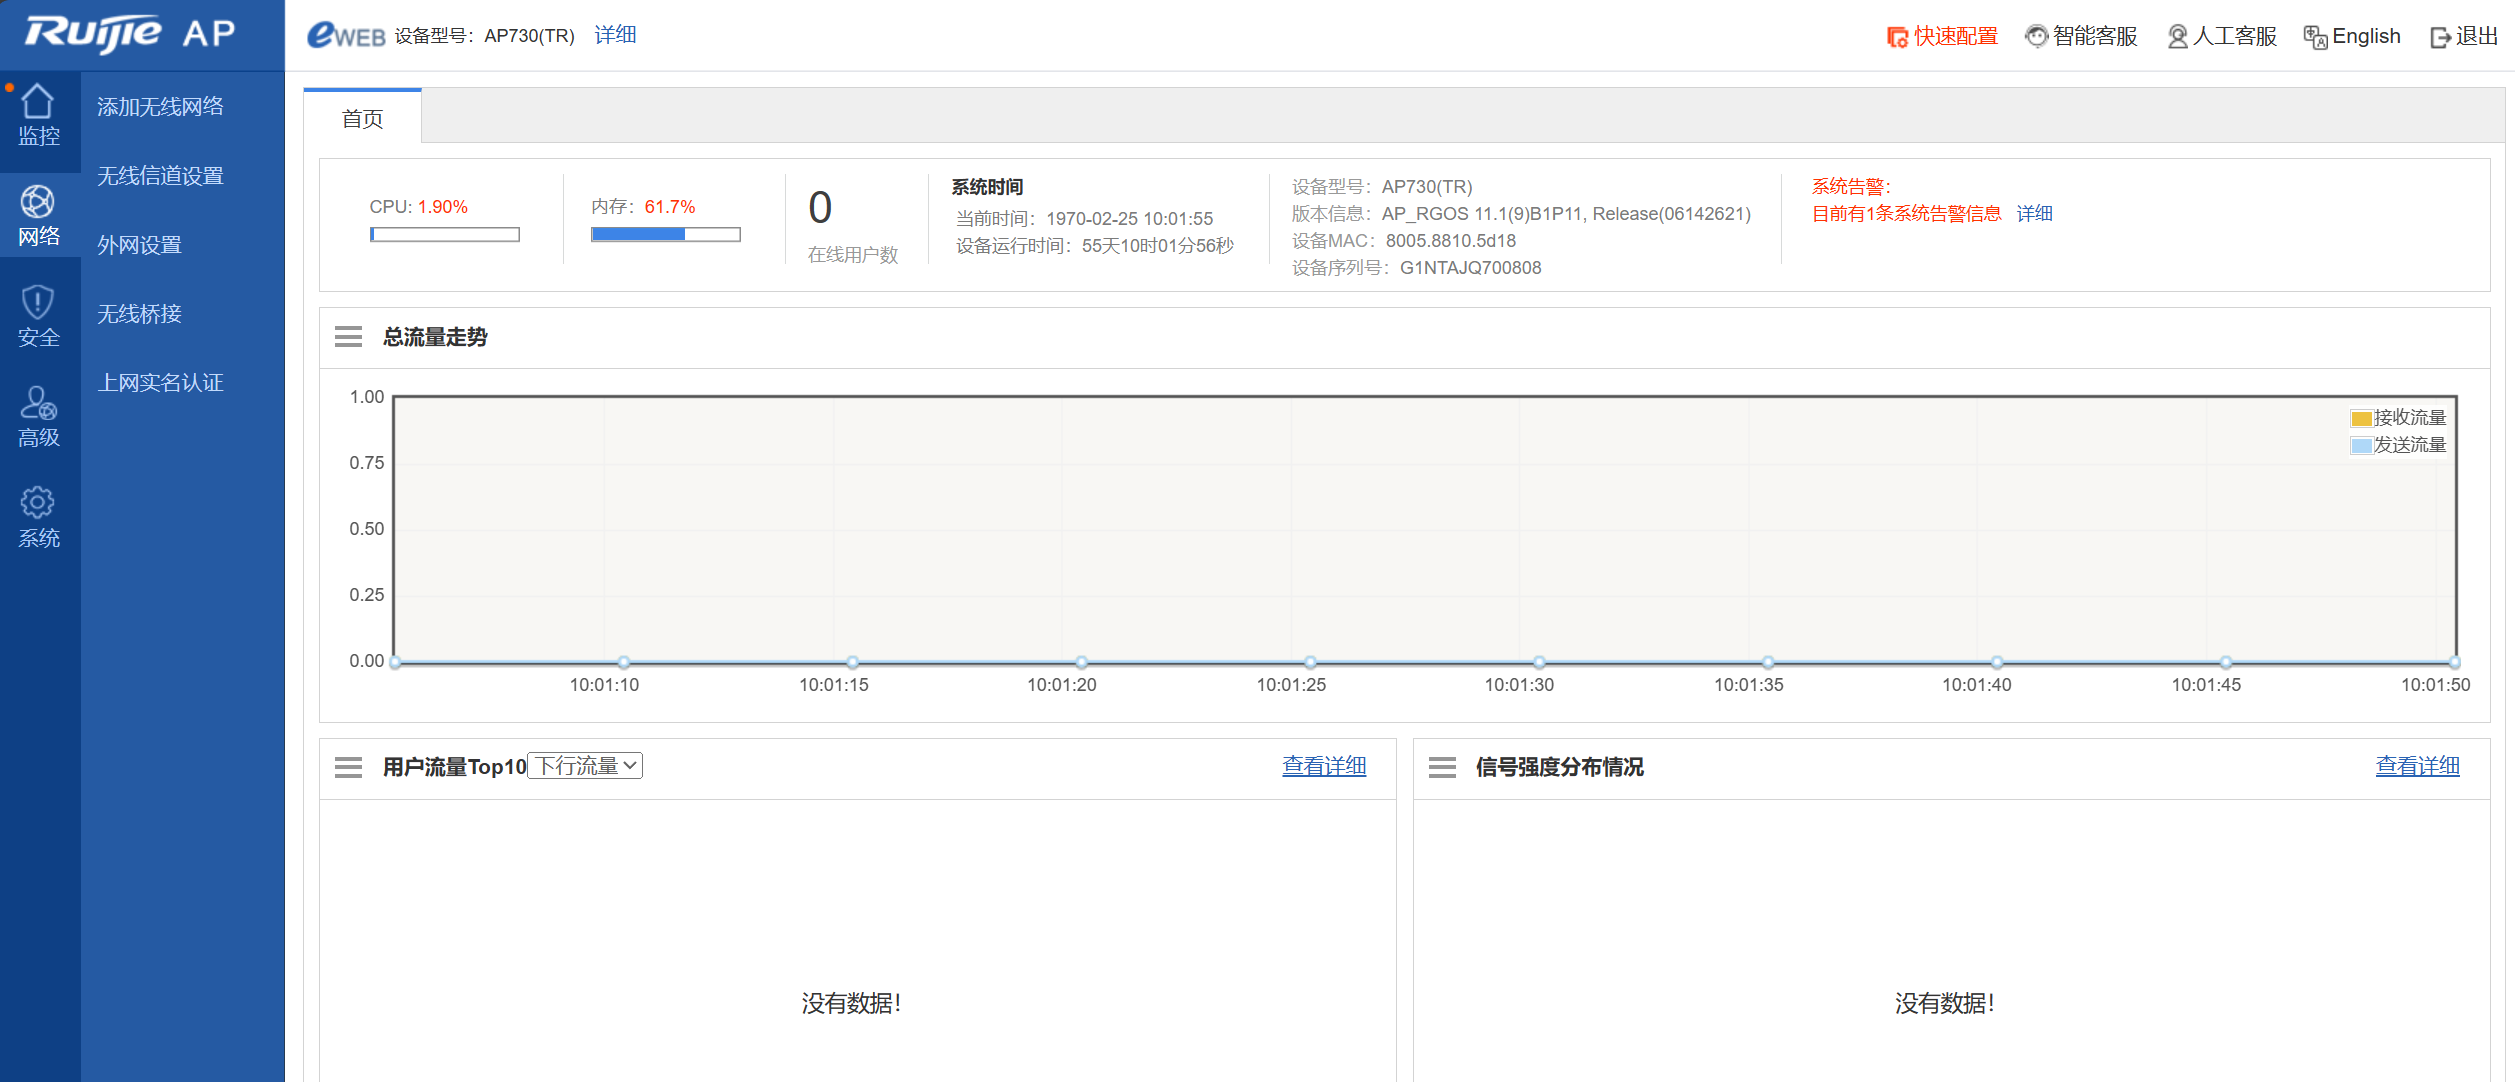Open 无线桥接 menu item

[x=139, y=314]
